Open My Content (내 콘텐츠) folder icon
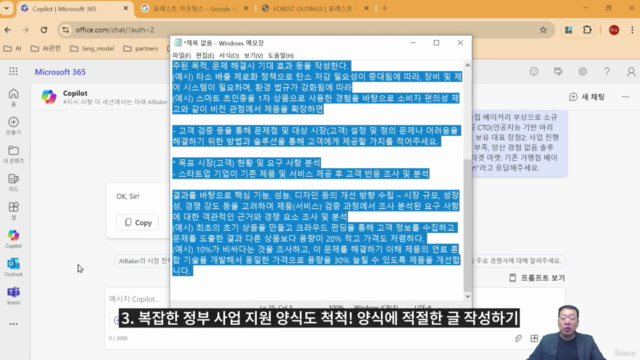Image resolution: width=640 pixels, height=360 pixels. click(13, 154)
